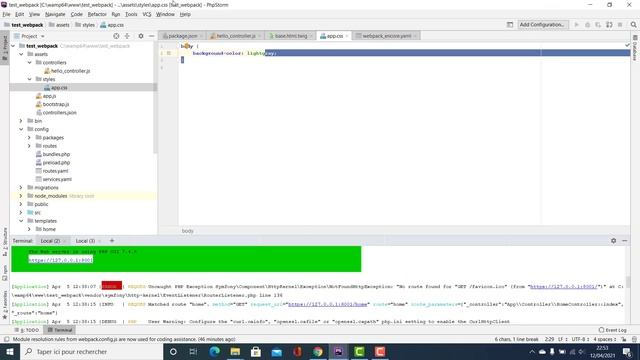Hide the Terminal panel with minus icon
This screenshot has width=640, height=360.
click(624, 241)
